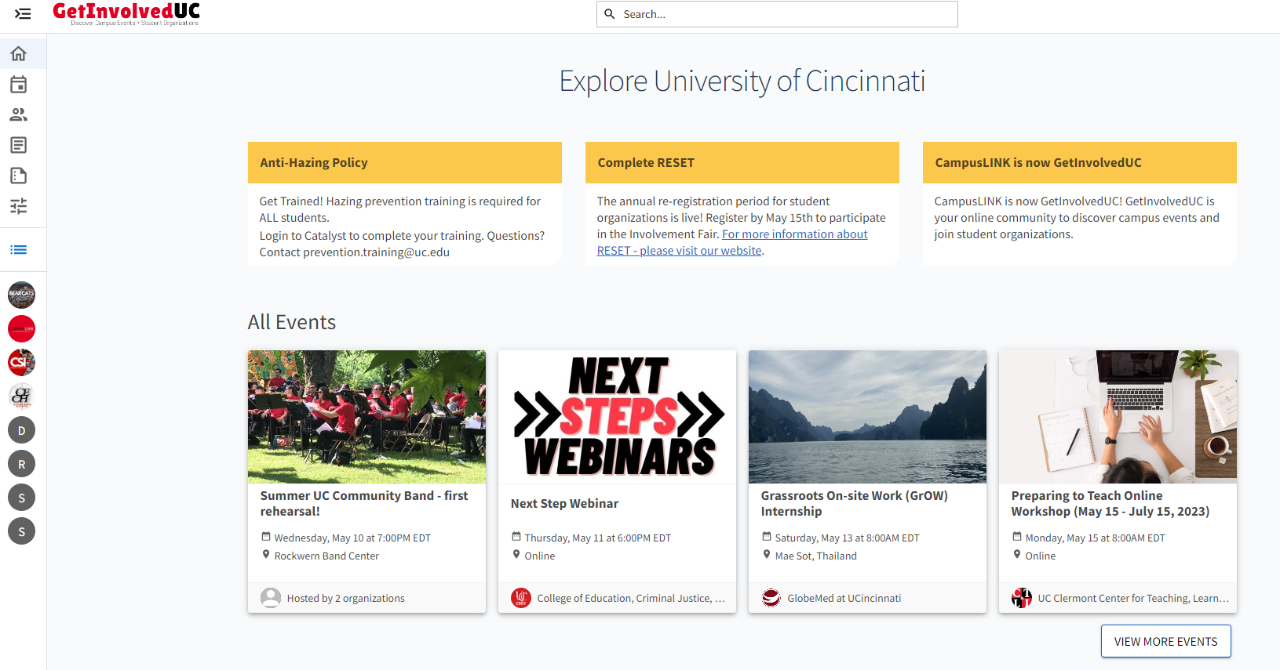
Task: Open the Events calendar sidebar icon
Action: click(18, 85)
